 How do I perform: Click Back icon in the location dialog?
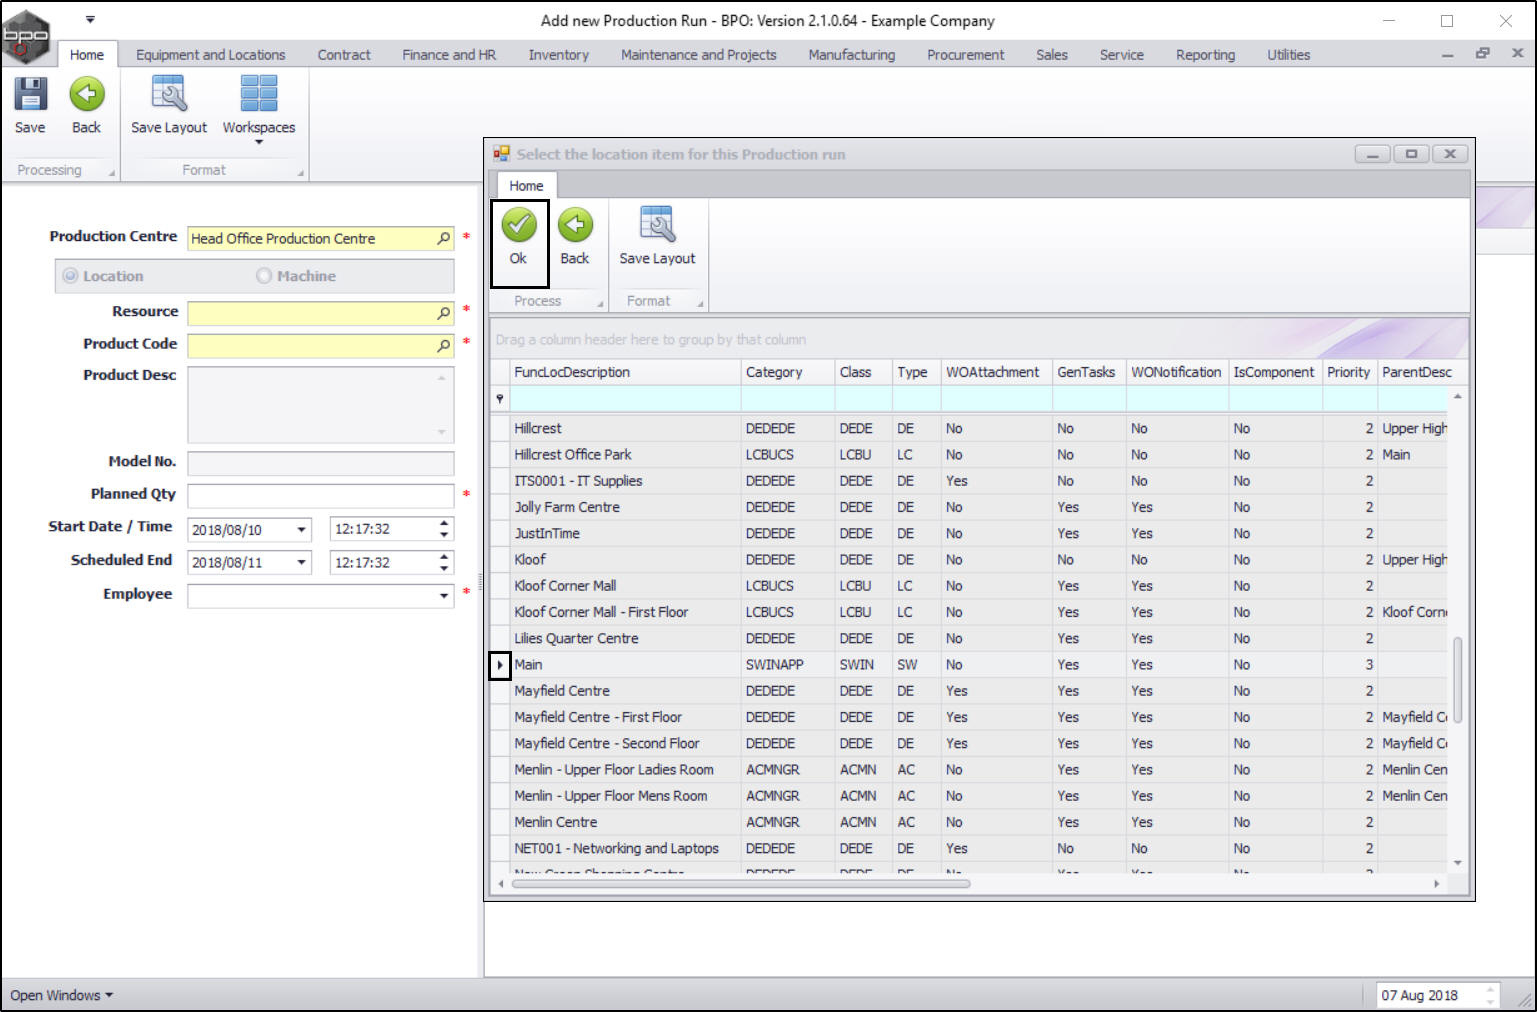(575, 226)
